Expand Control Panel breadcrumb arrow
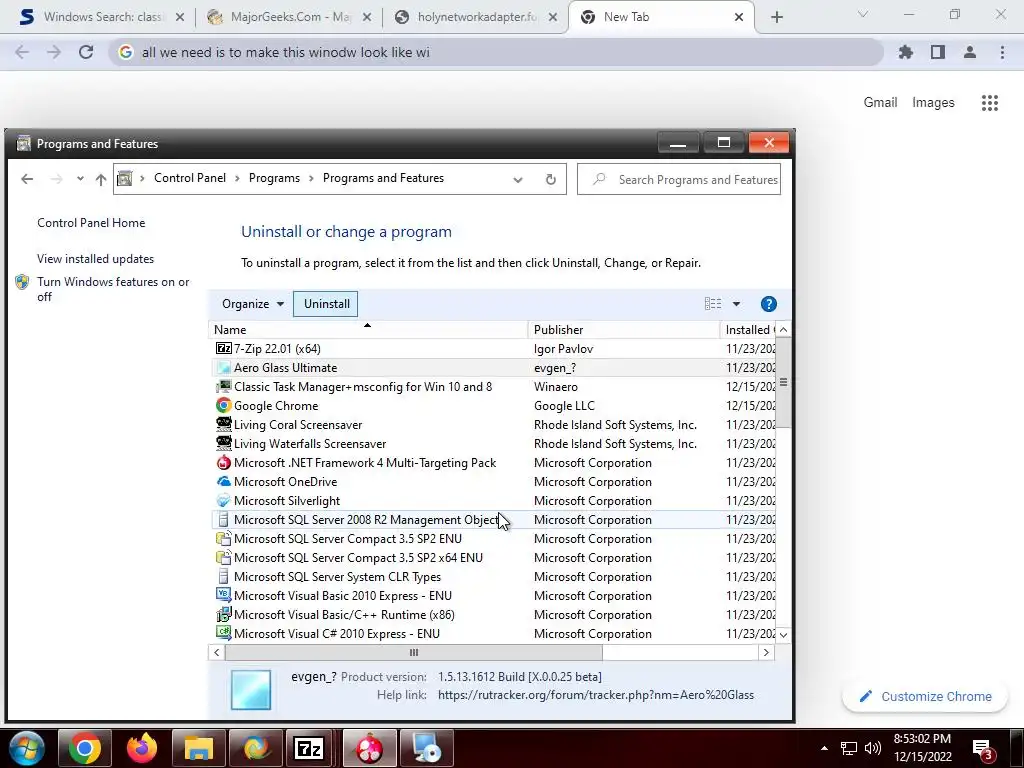Screen dimensions: 1024x768 click(x=237, y=178)
